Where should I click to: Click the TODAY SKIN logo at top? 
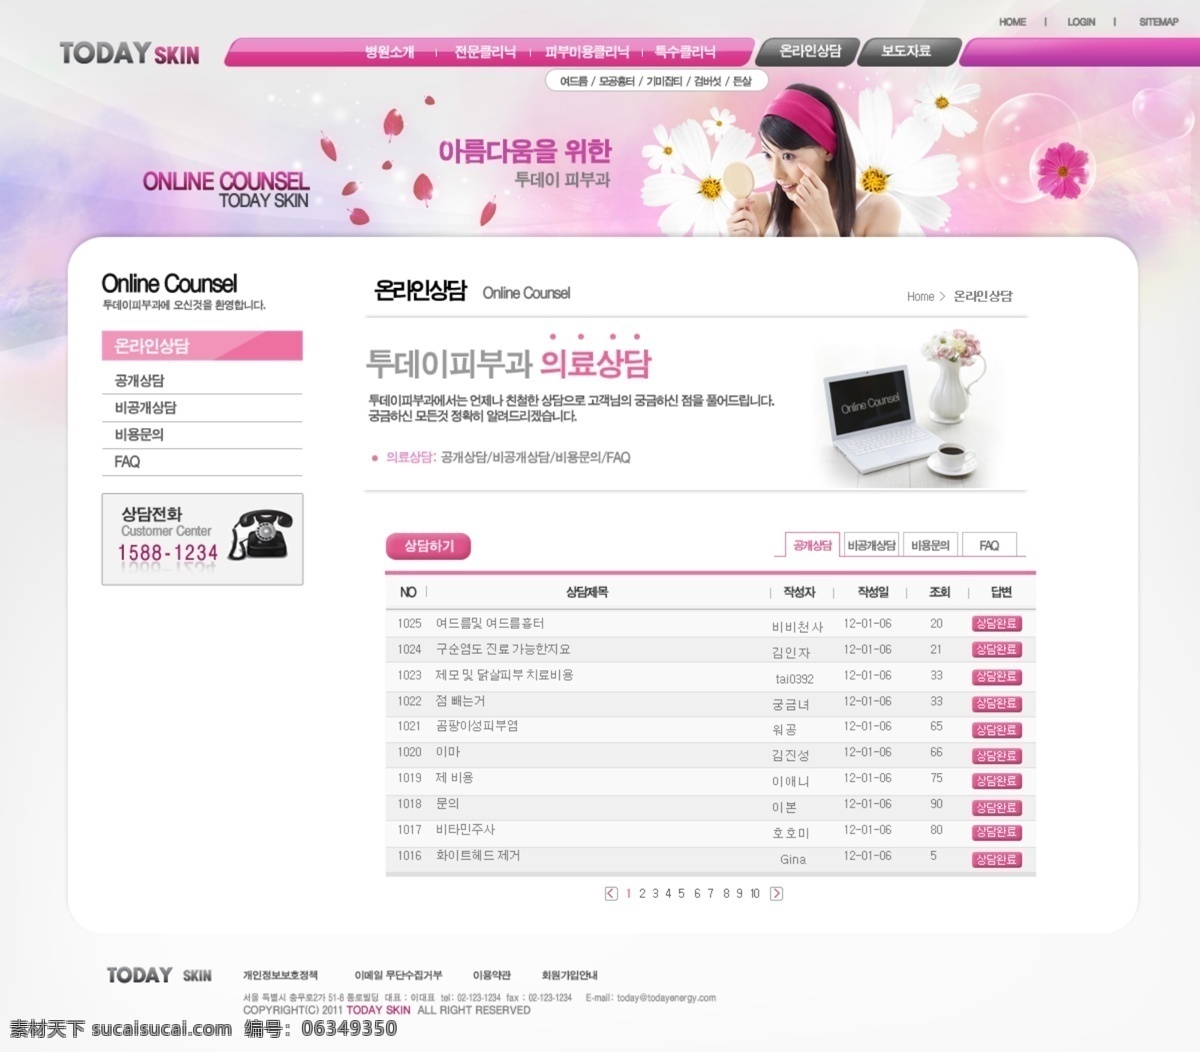129,53
